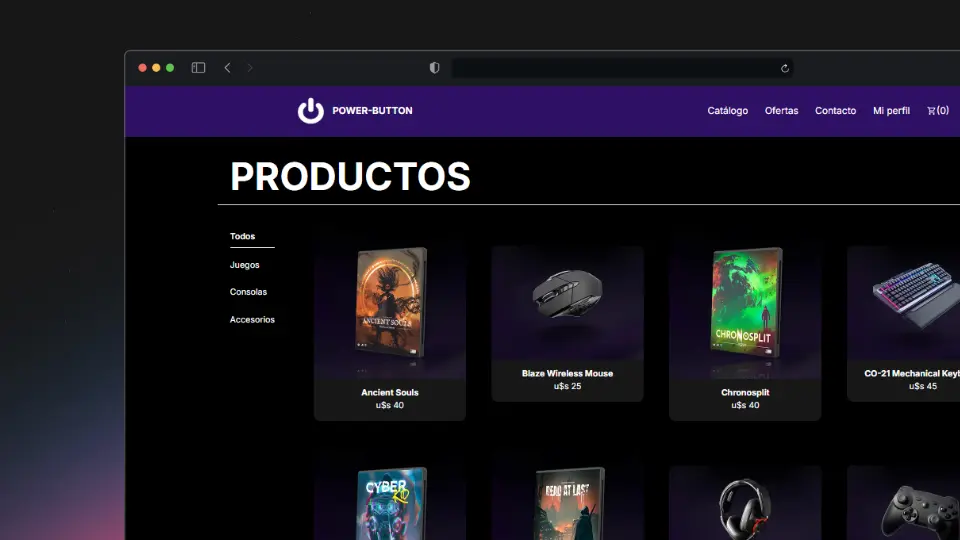Filter products by Consolas
Screen dimensions: 960x540
point(248,292)
